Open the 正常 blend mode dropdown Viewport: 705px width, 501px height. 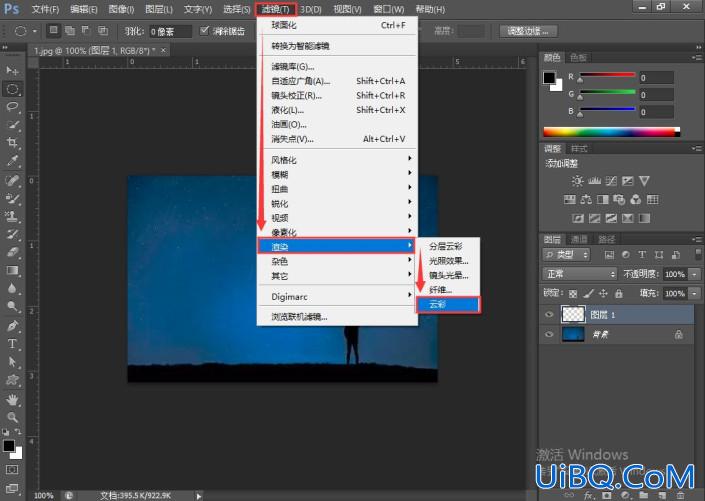tap(580, 273)
